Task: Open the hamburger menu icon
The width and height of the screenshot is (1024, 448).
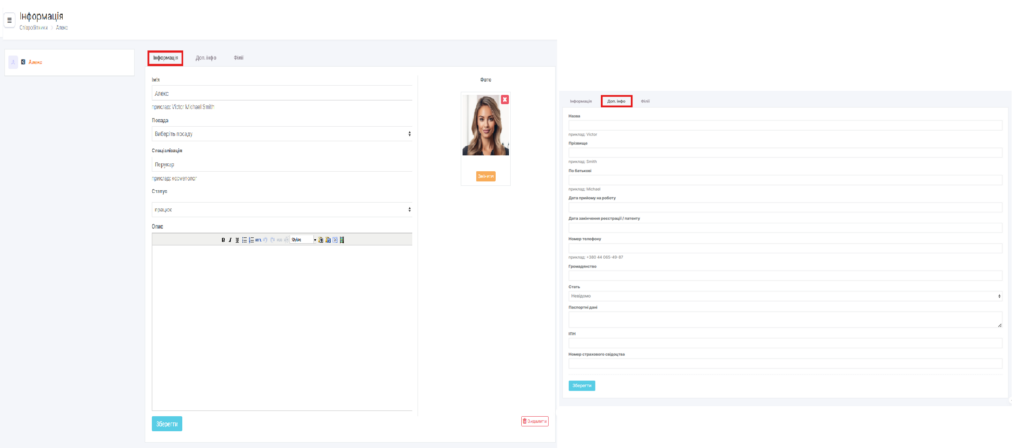Action: 10,19
